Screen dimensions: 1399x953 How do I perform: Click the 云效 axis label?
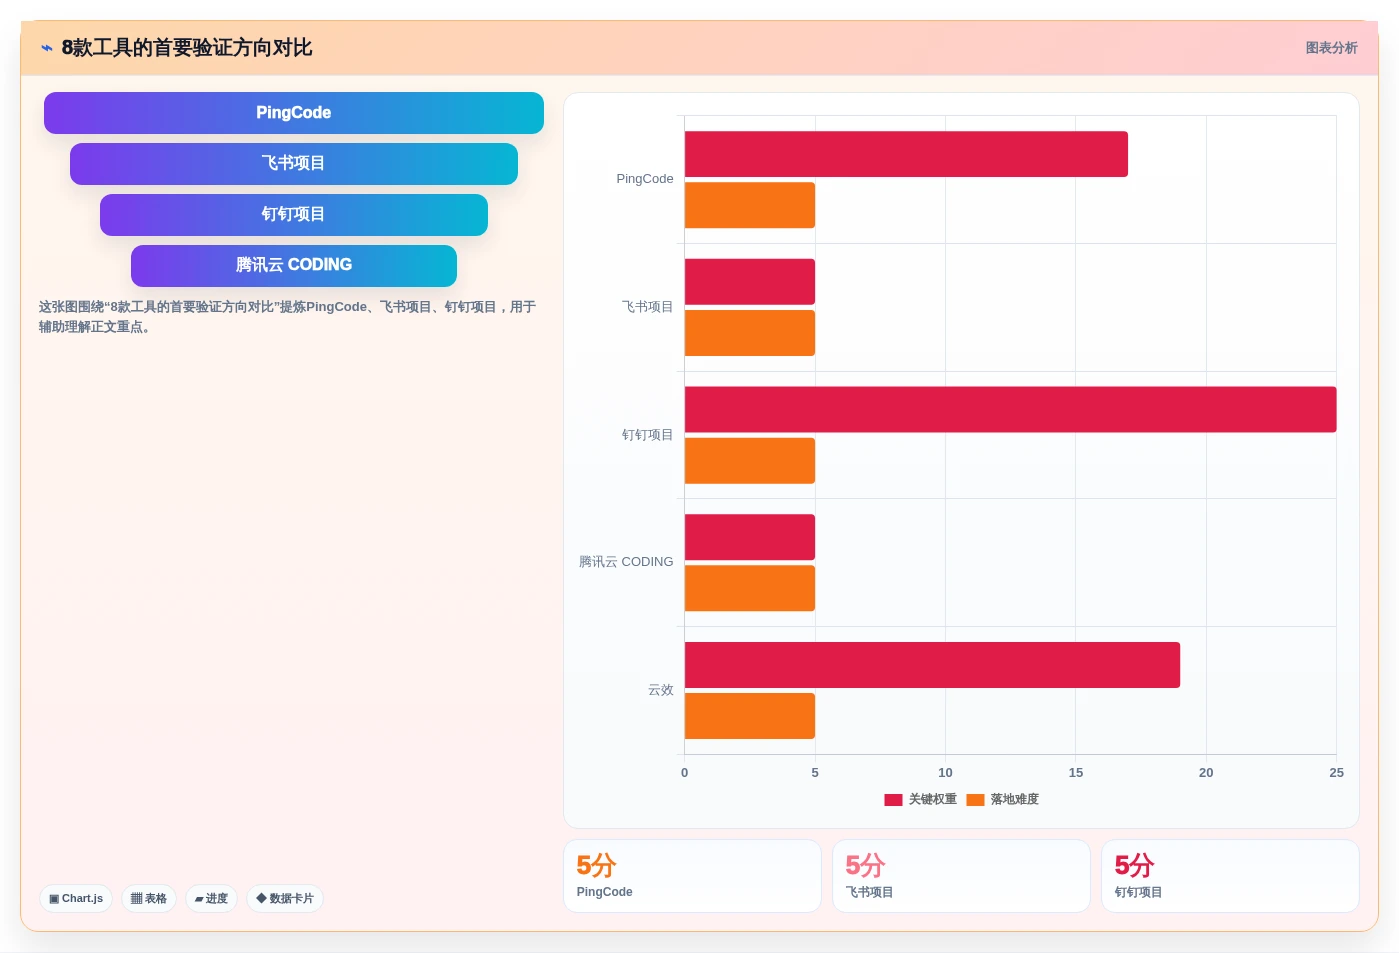click(x=660, y=690)
